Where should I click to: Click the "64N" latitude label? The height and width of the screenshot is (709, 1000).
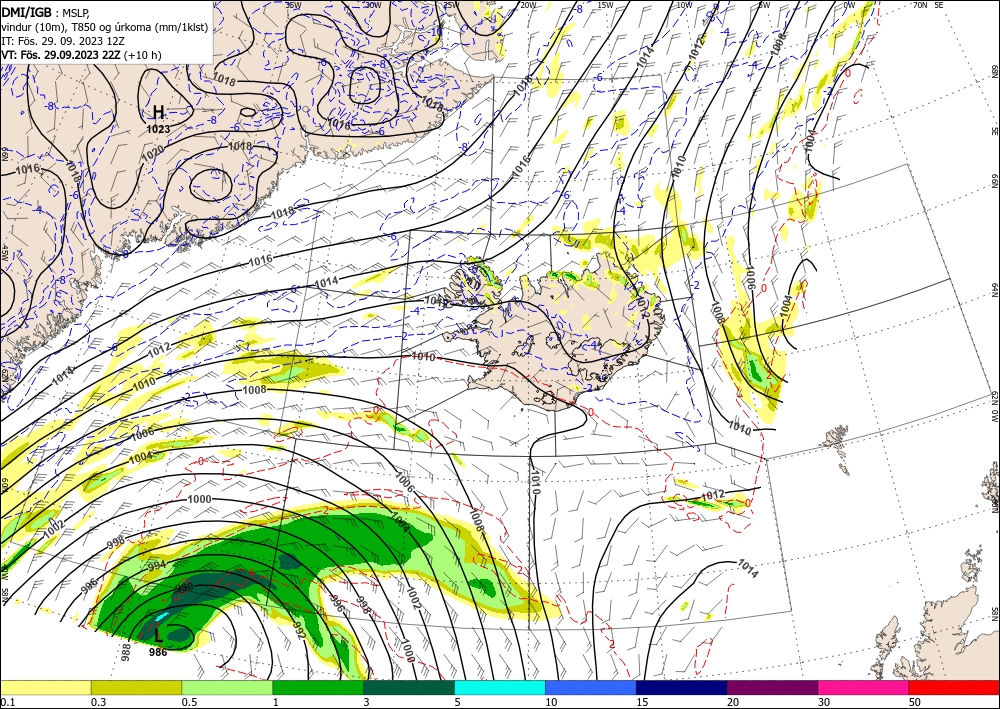tap(994, 289)
